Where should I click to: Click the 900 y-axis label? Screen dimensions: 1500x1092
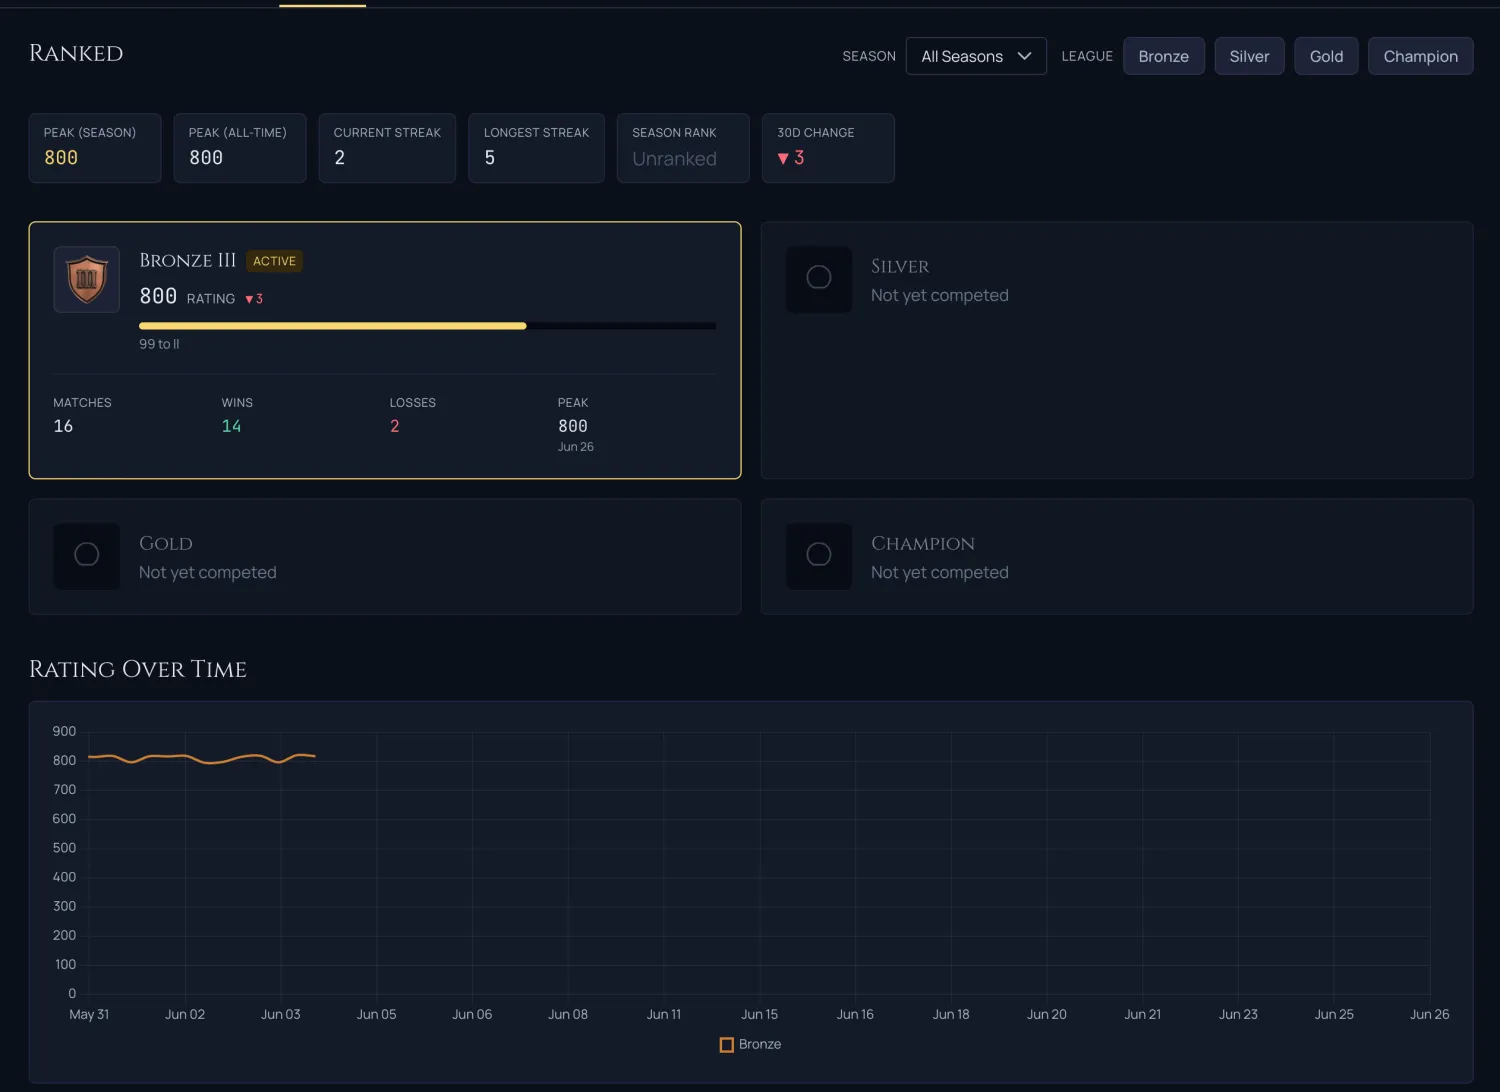[64, 731]
